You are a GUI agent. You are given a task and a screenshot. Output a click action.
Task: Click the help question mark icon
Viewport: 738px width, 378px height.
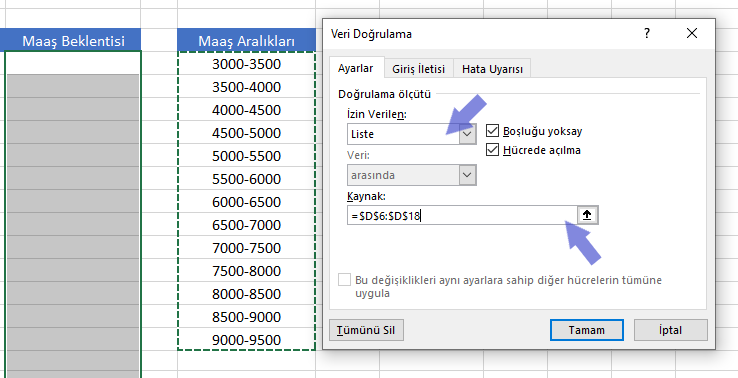click(x=647, y=33)
